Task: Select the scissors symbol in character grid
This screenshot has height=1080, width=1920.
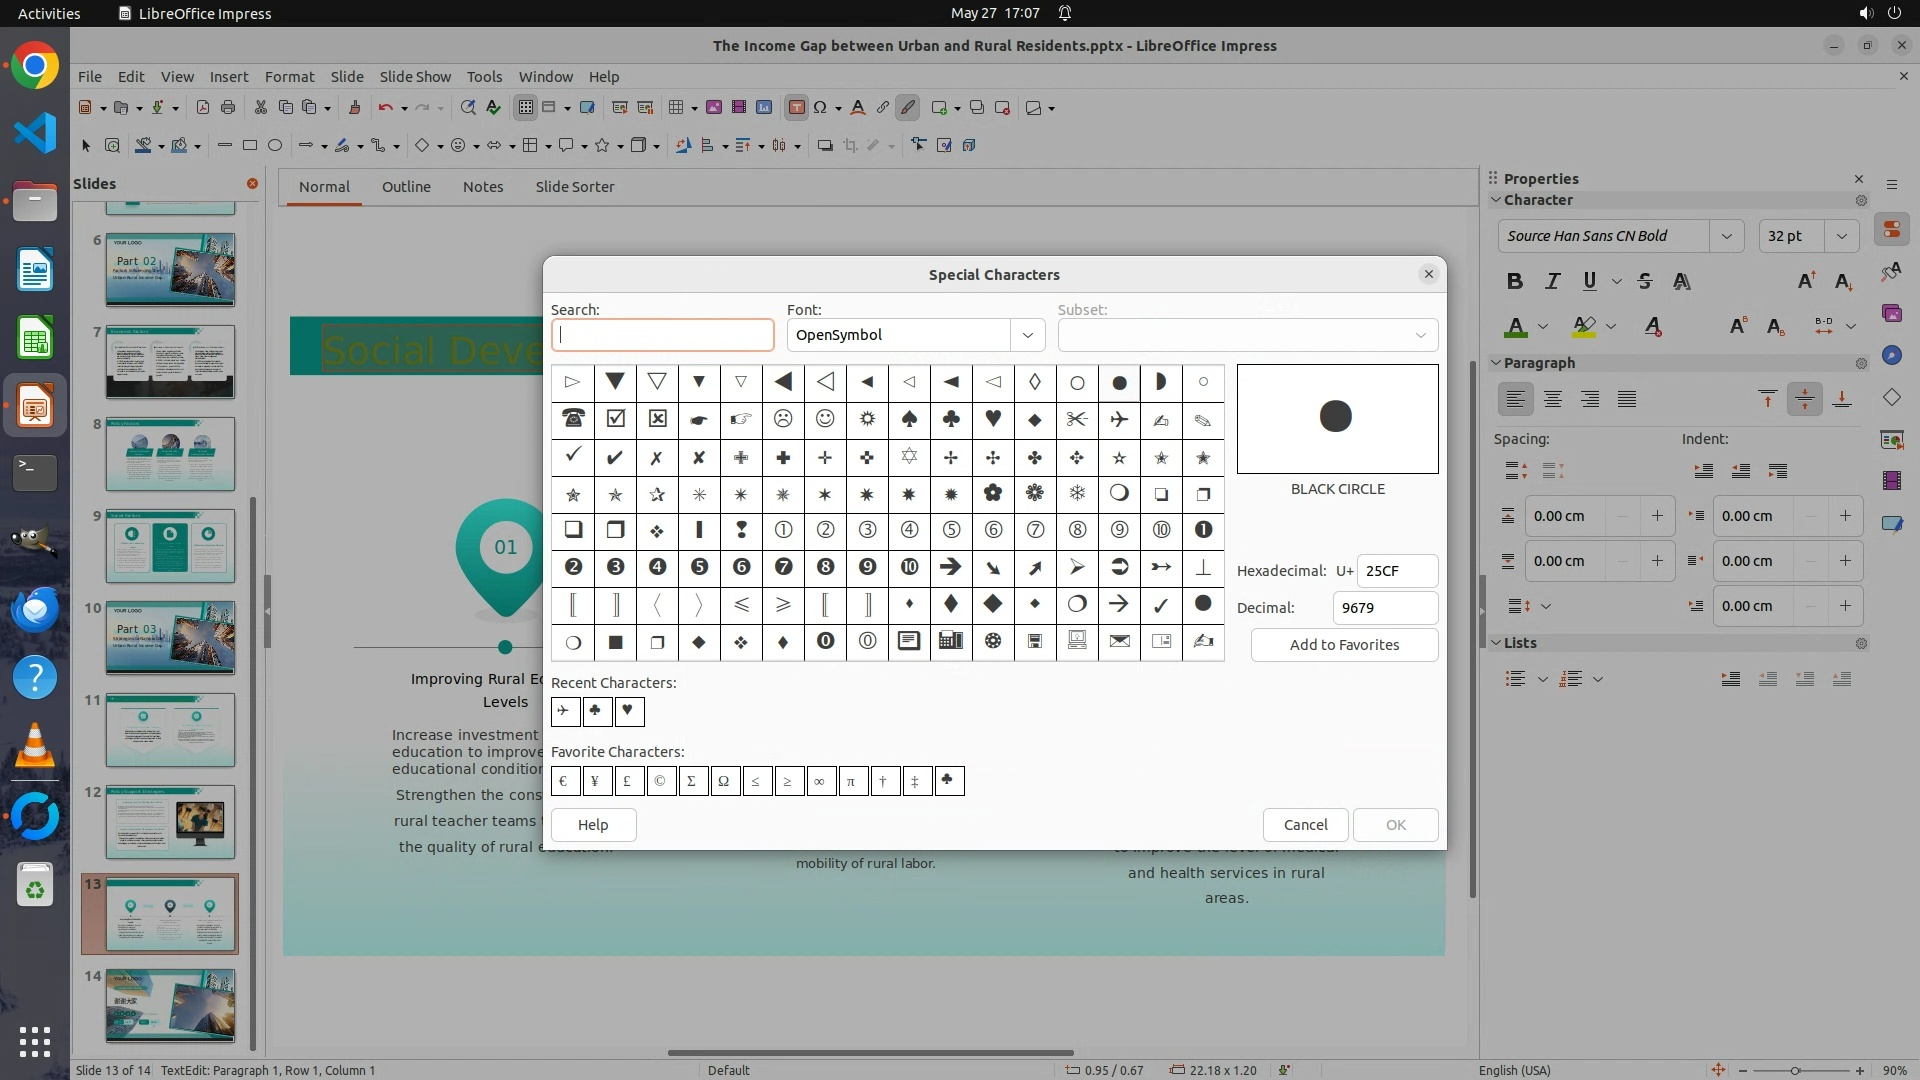Action: coord(1077,420)
